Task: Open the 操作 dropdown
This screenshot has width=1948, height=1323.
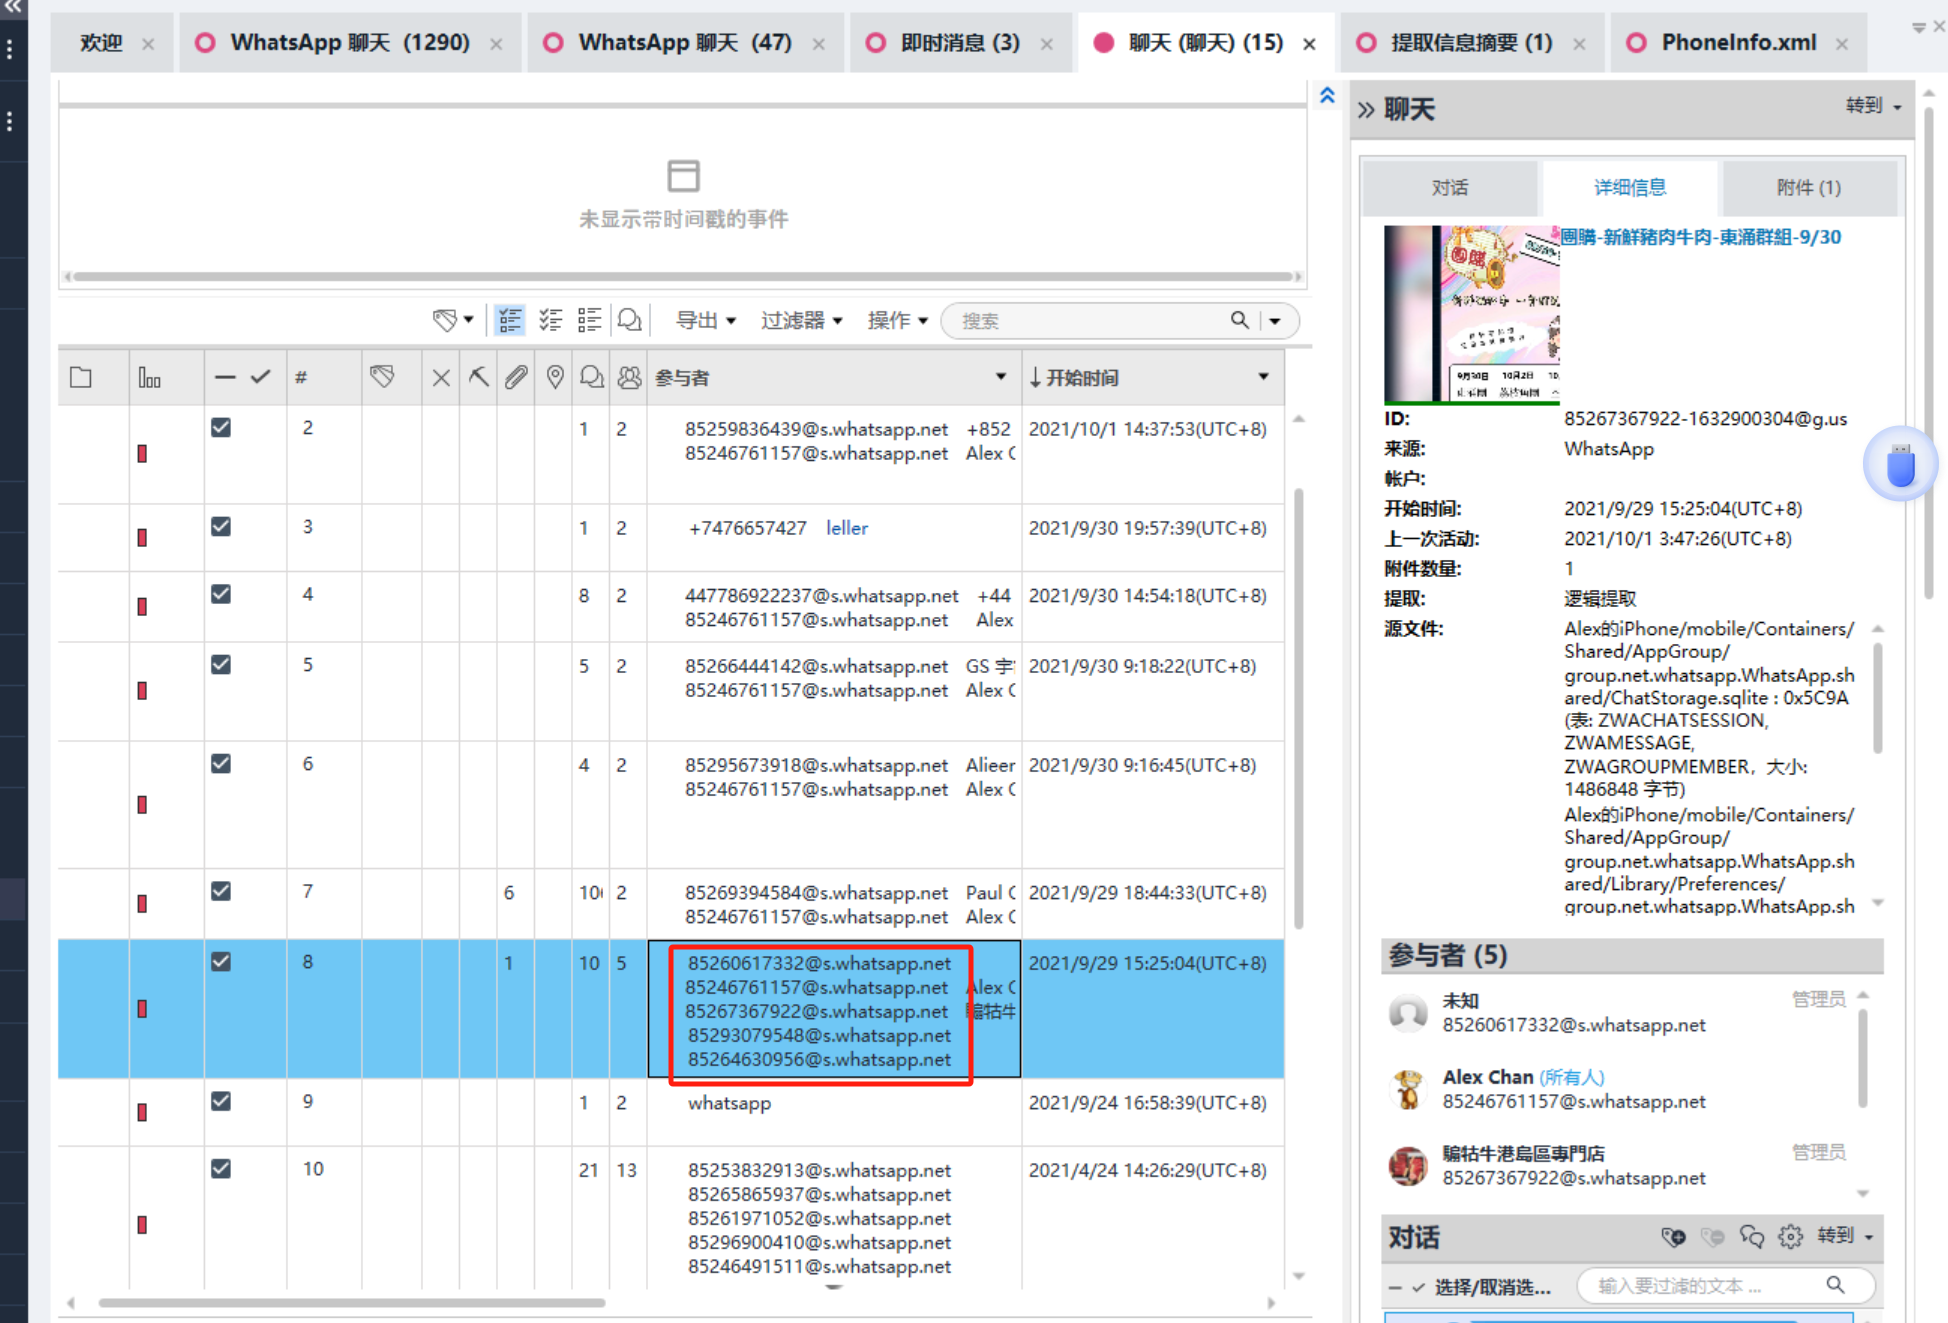Action: (897, 320)
